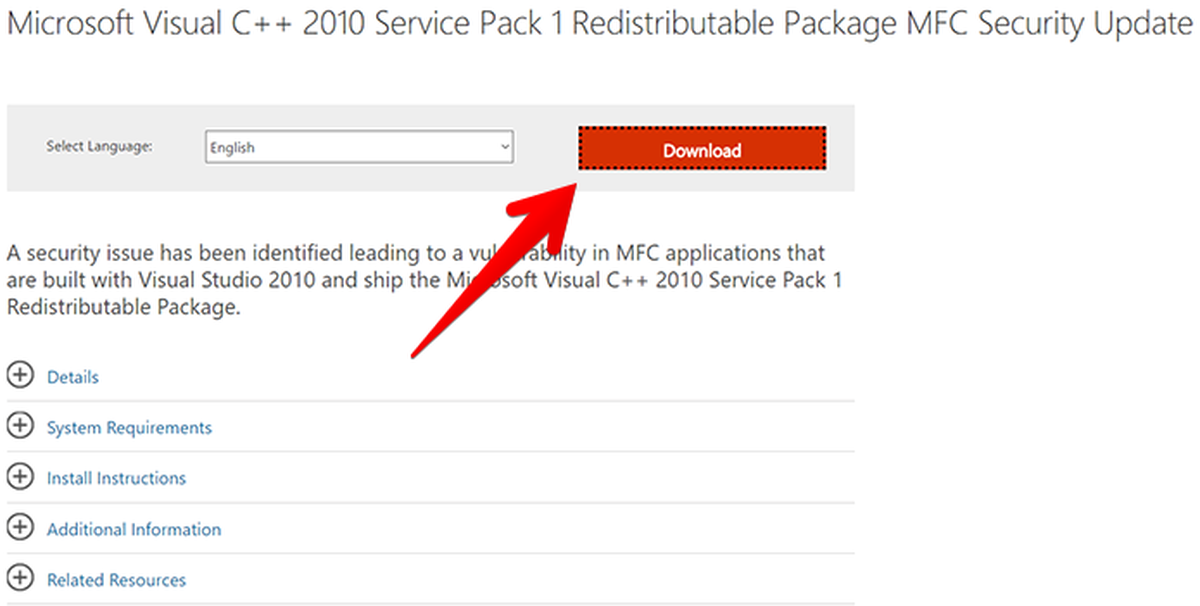Click the "Select Language:" label
1200x606 pixels.
point(99,146)
